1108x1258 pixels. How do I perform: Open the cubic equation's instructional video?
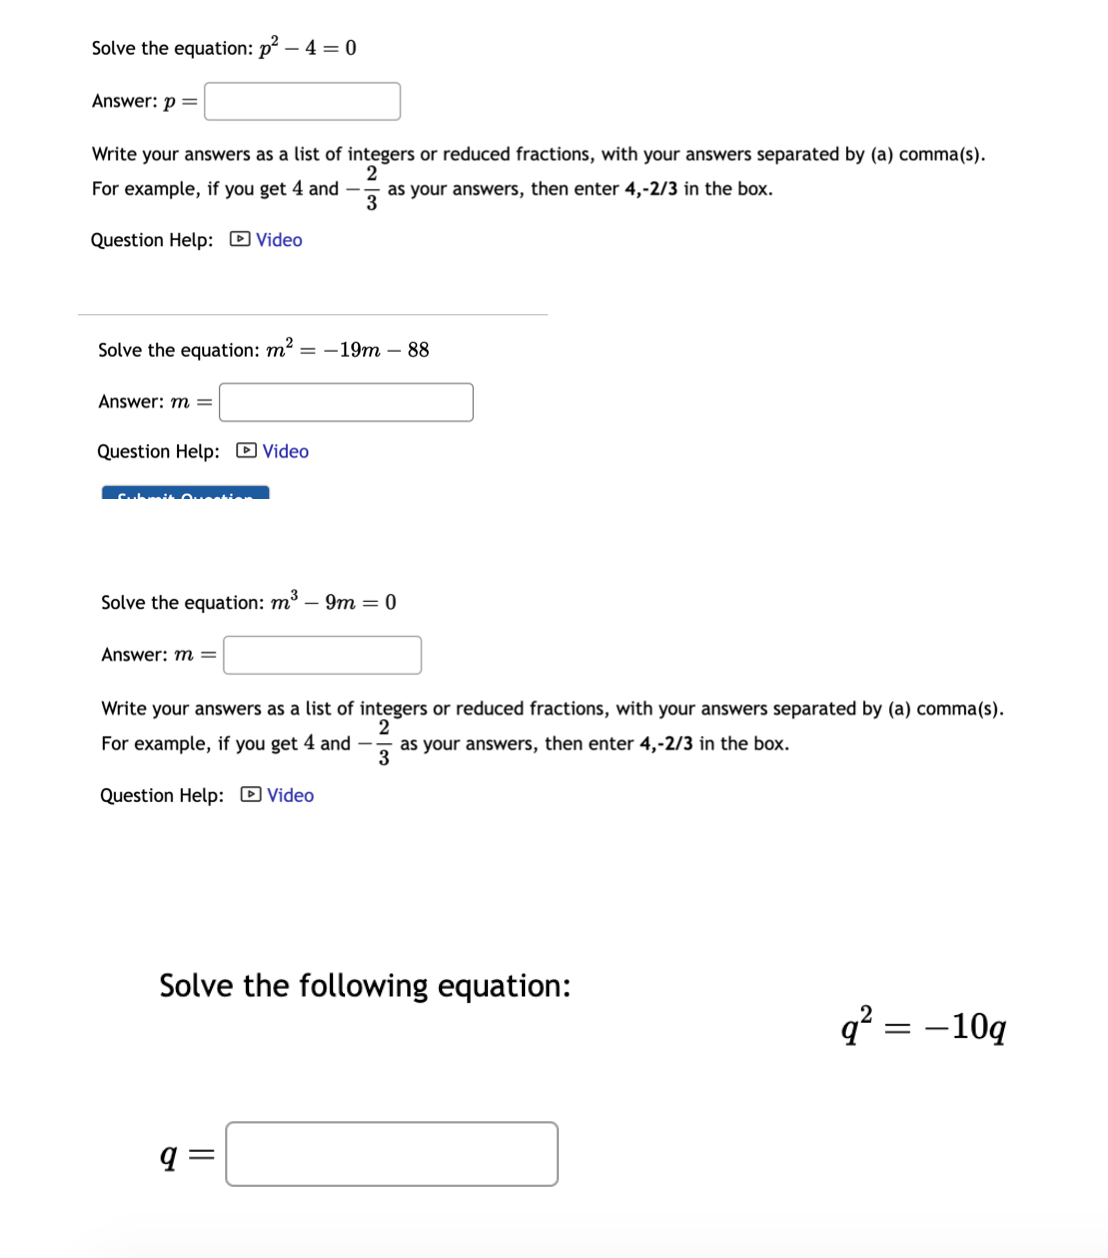tap(290, 795)
